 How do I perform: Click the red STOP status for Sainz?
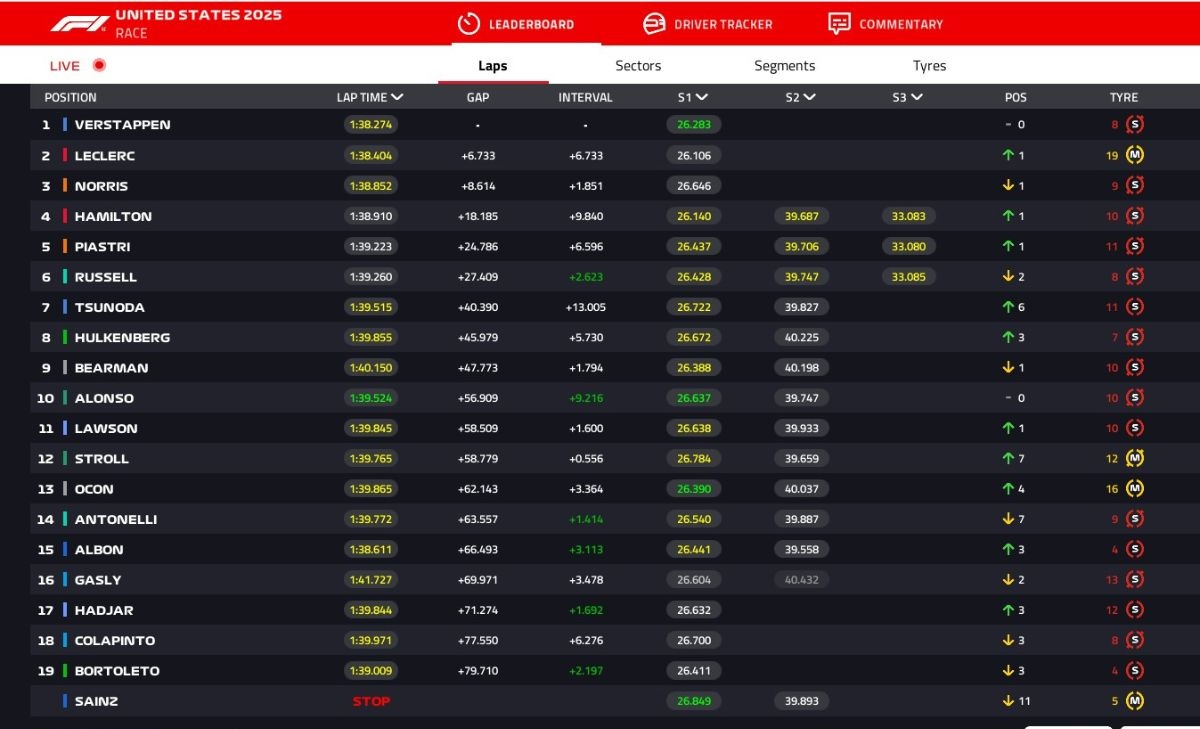click(371, 701)
